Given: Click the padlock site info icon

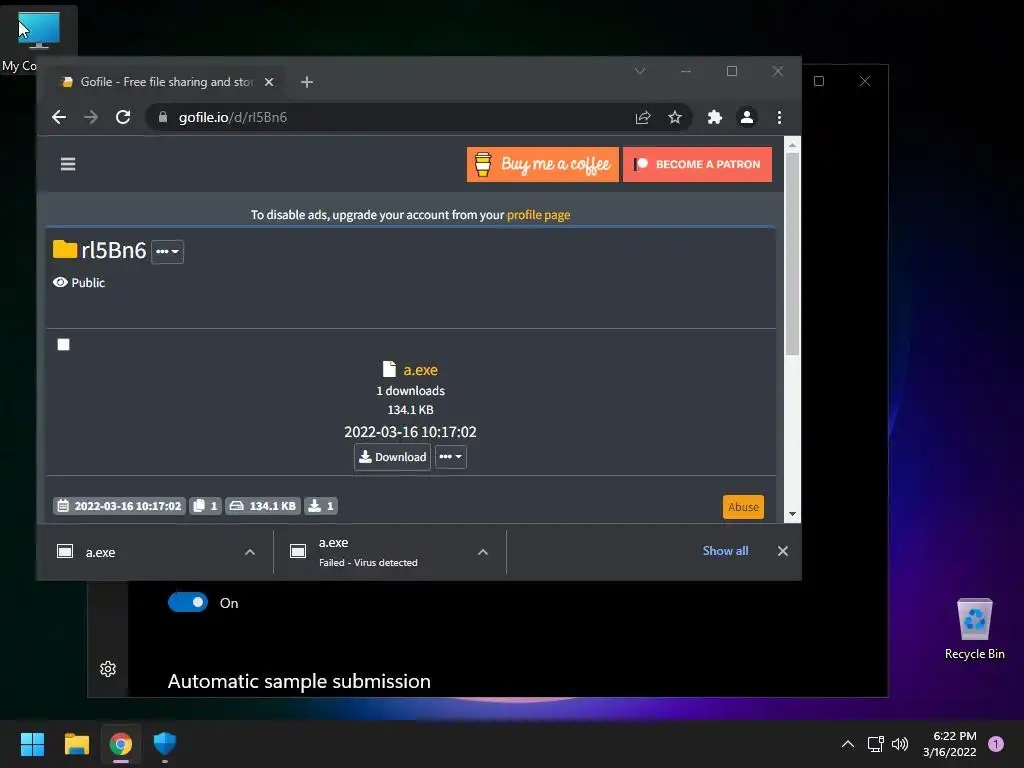Looking at the screenshot, I should coord(163,118).
